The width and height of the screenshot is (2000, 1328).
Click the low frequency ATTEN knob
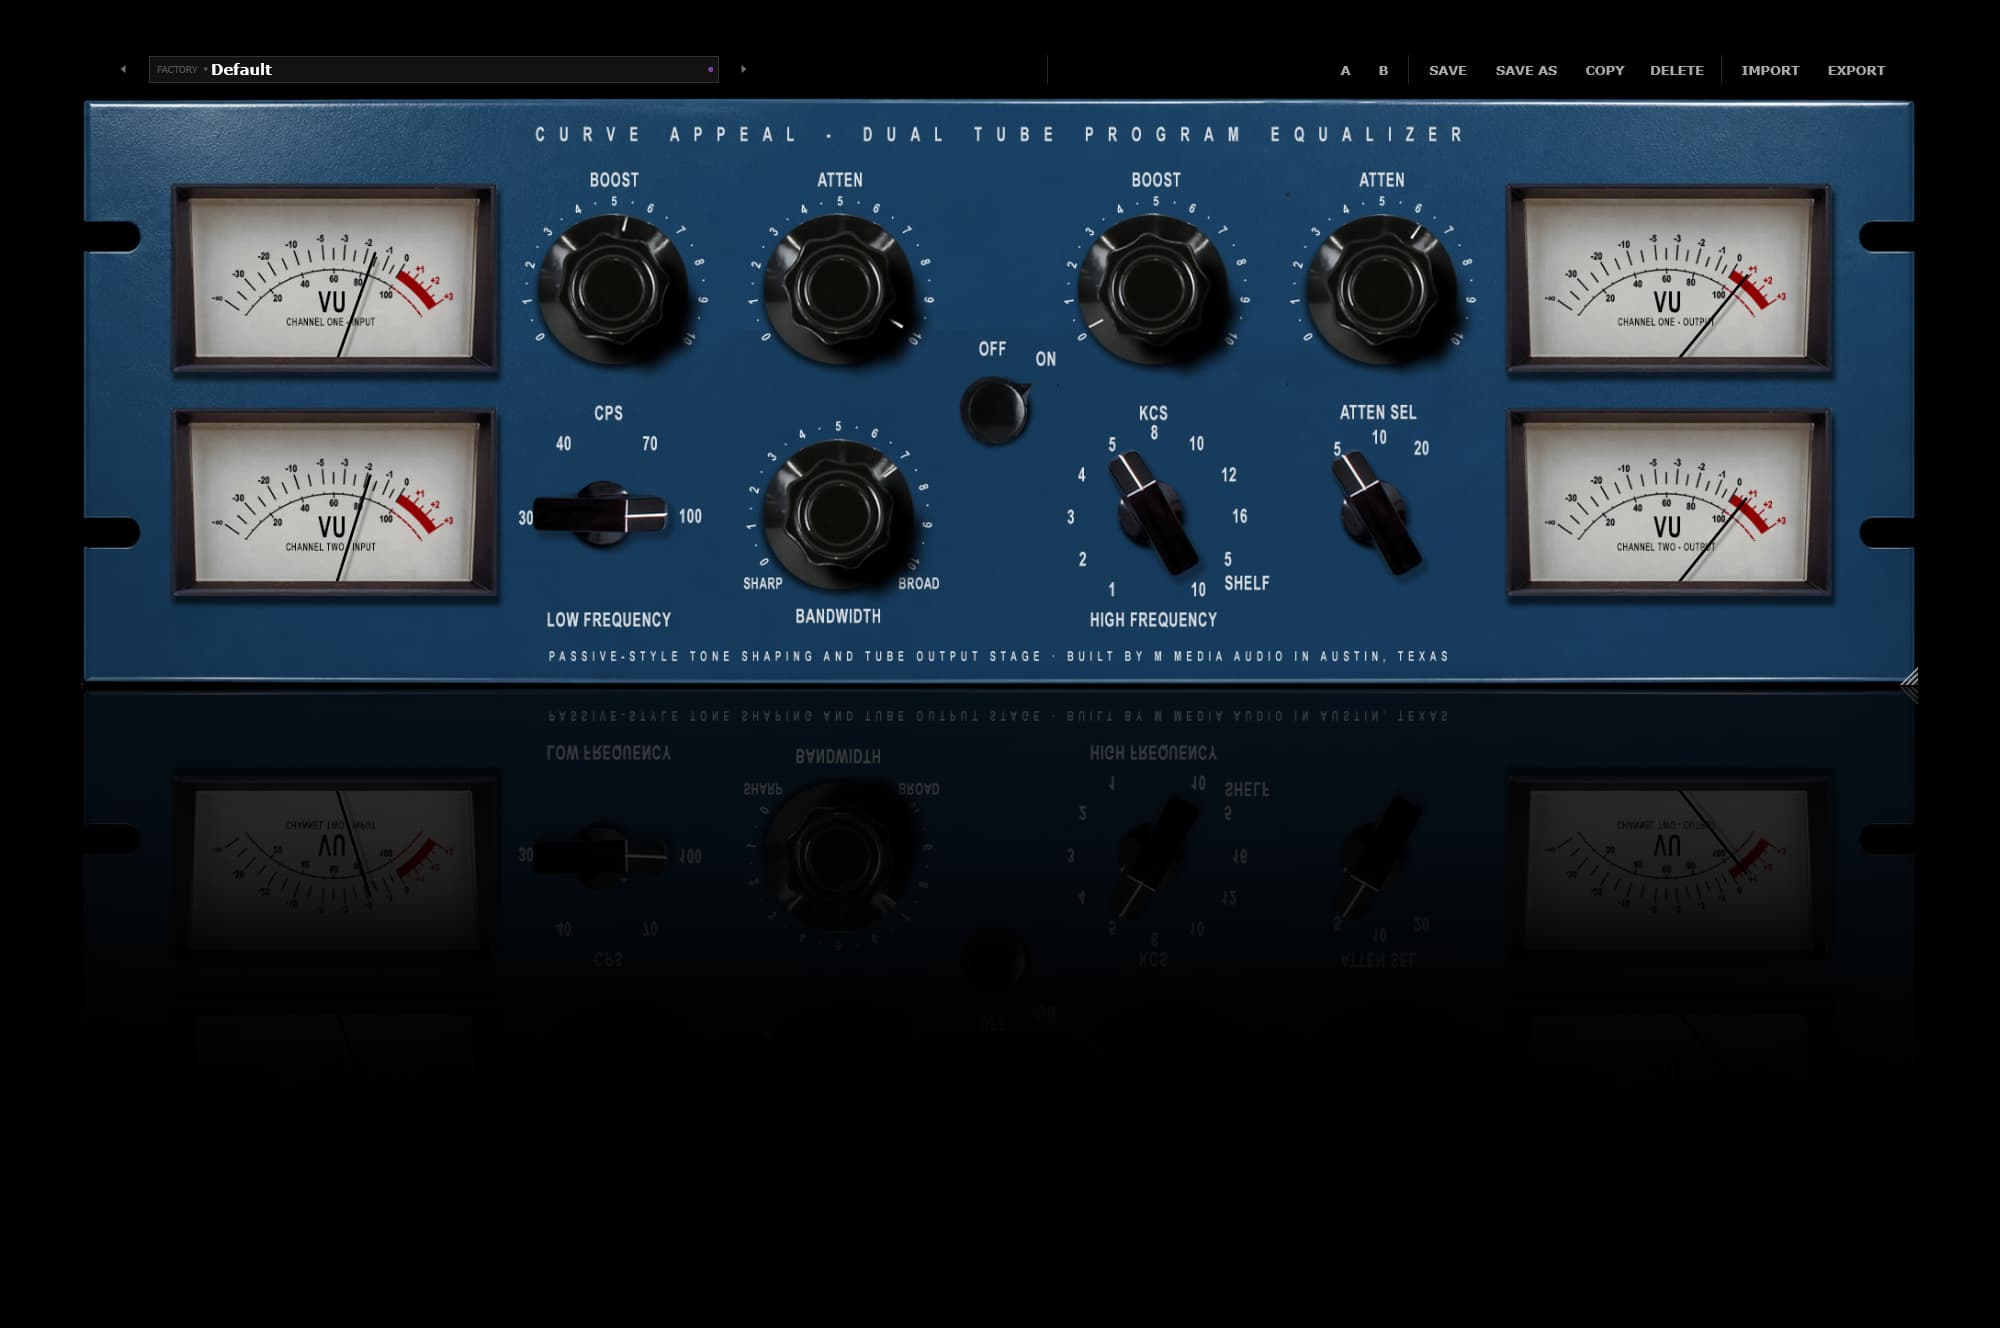click(839, 288)
